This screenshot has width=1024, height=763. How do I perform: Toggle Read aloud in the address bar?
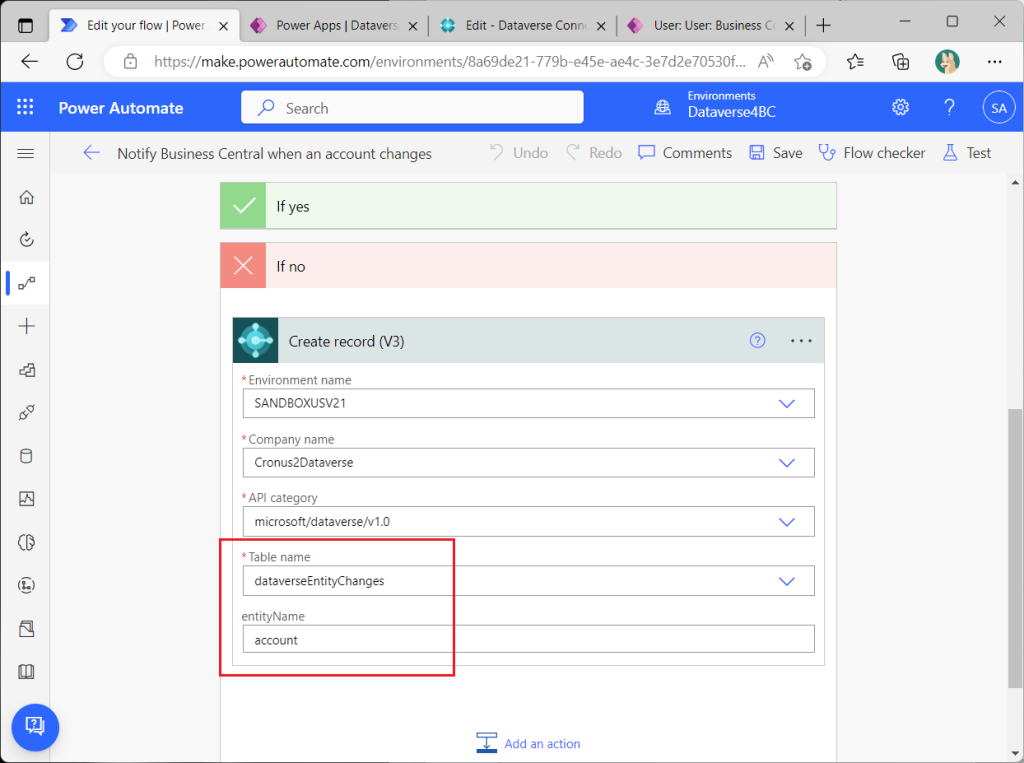765,61
